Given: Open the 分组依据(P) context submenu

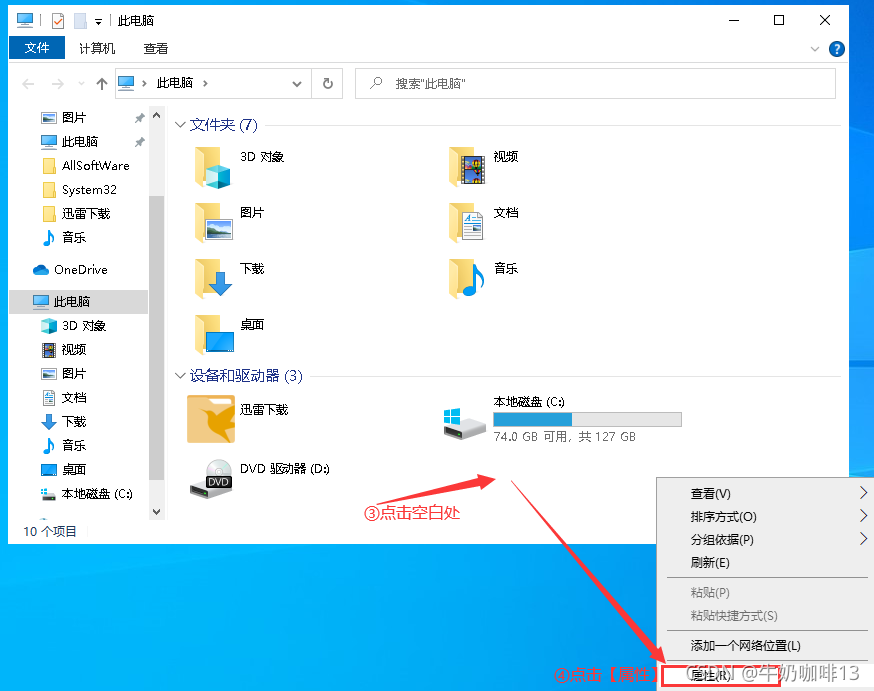Looking at the screenshot, I should (x=764, y=539).
